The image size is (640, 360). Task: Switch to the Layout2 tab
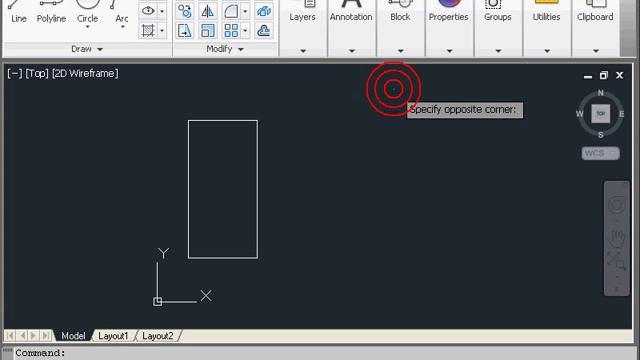pyautogui.click(x=158, y=336)
